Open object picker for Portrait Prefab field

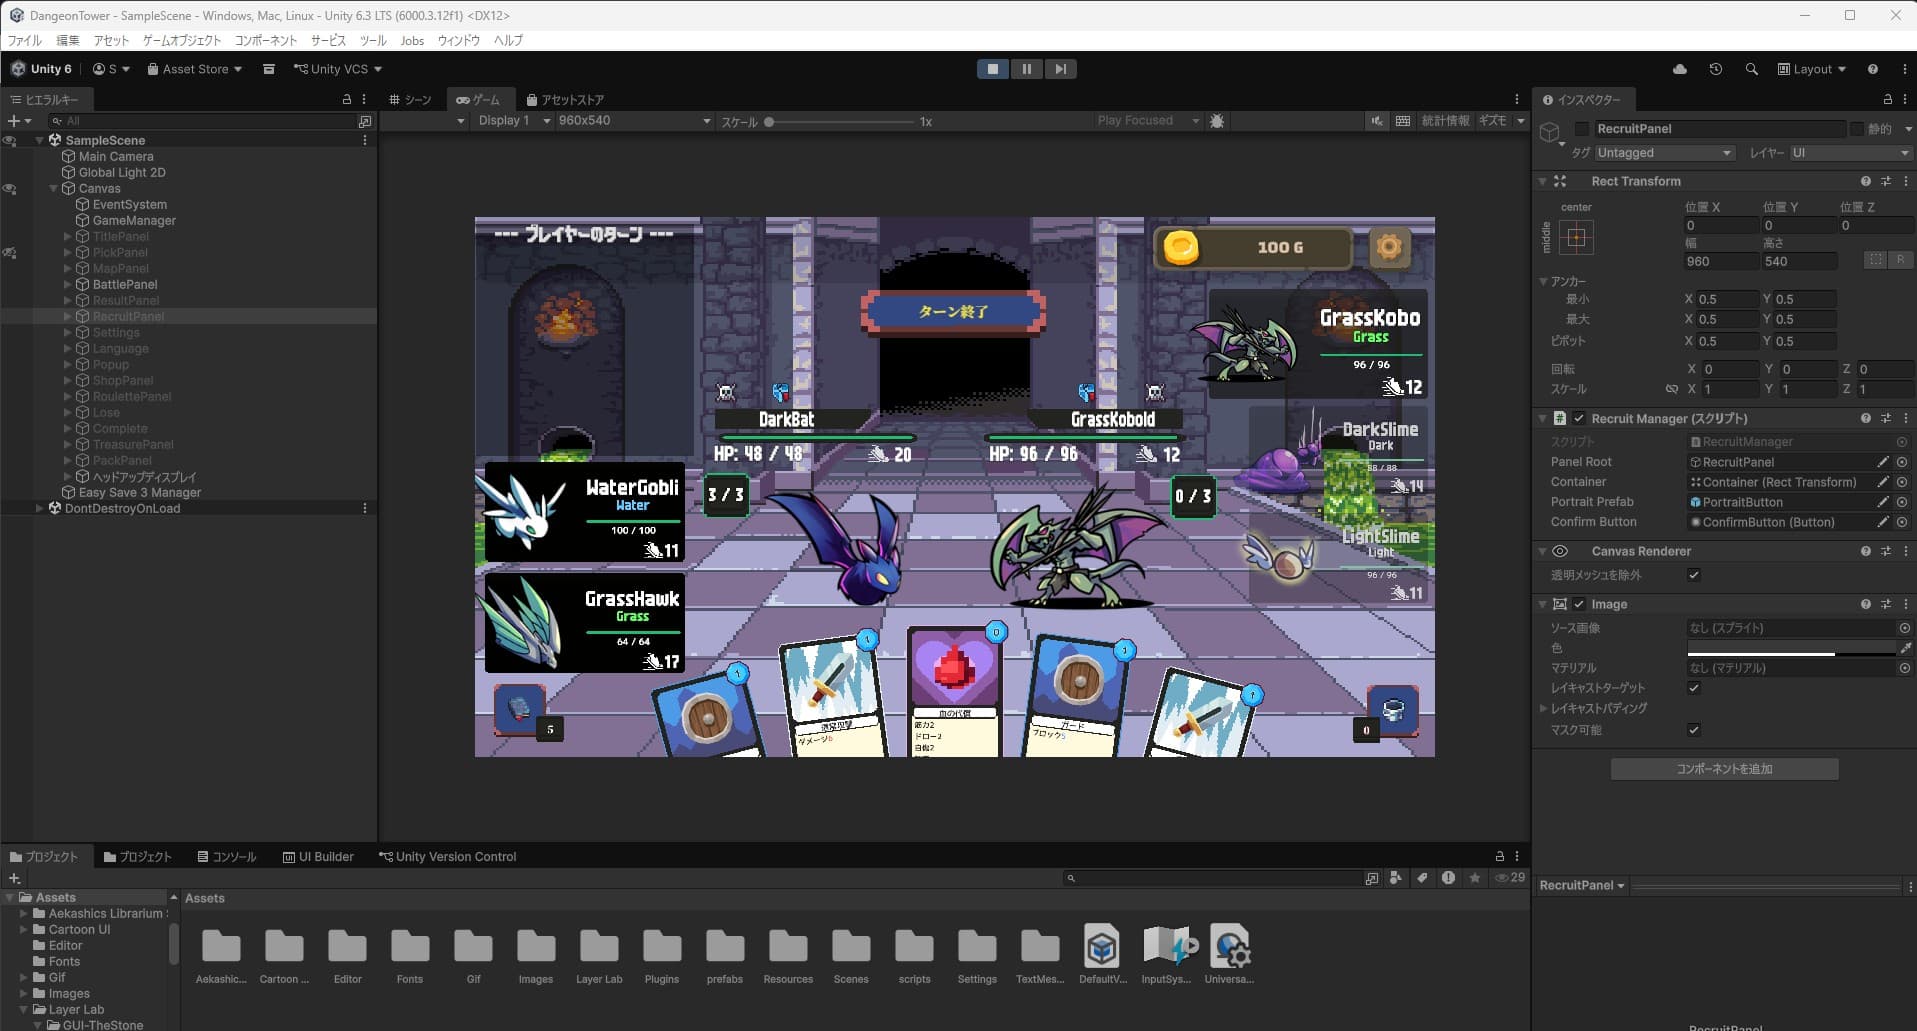(x=1902, y=502)
